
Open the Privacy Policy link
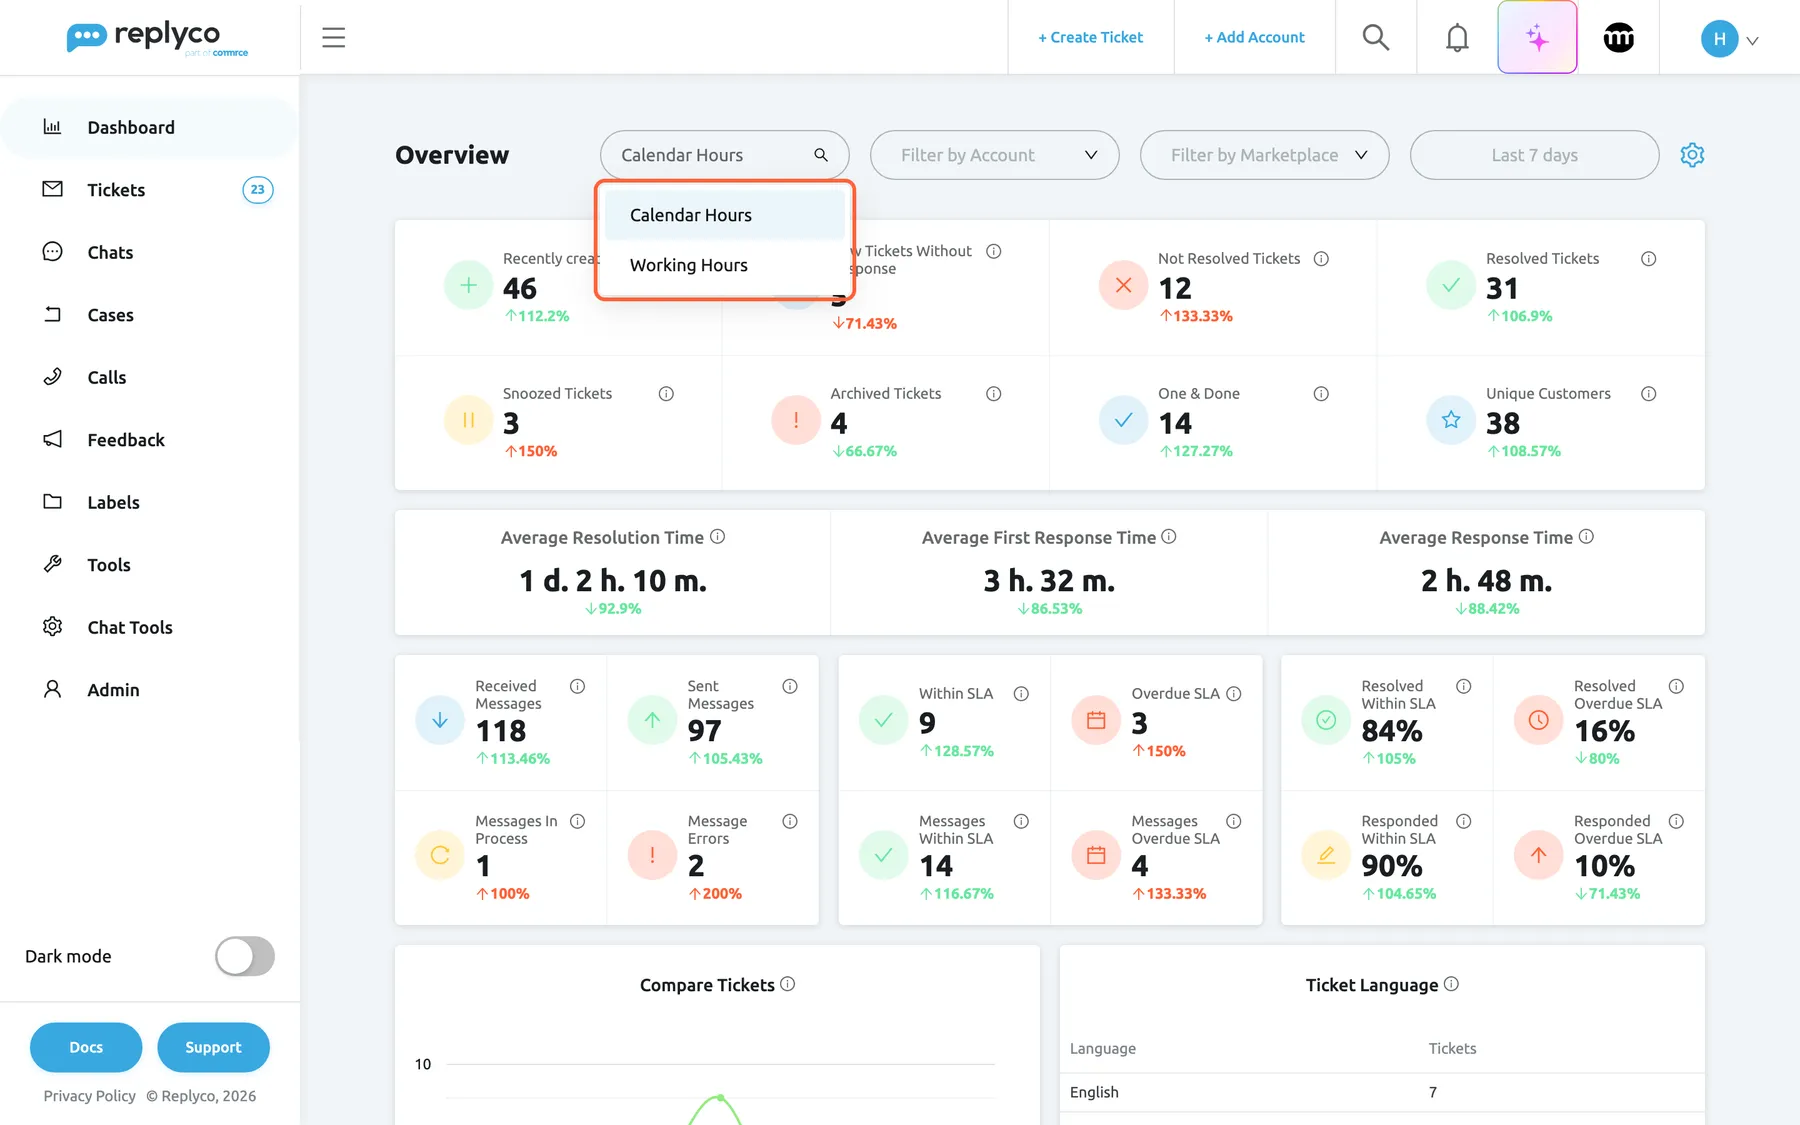pos(89,1096)
